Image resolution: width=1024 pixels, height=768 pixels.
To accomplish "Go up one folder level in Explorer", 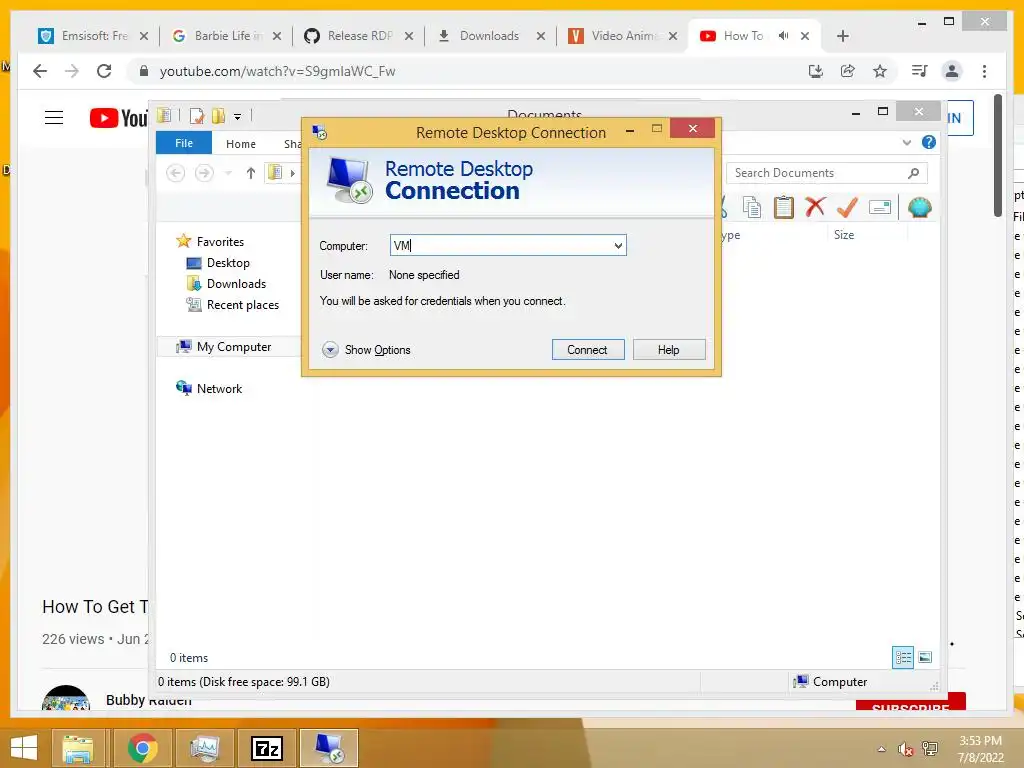I will [251, 173].
